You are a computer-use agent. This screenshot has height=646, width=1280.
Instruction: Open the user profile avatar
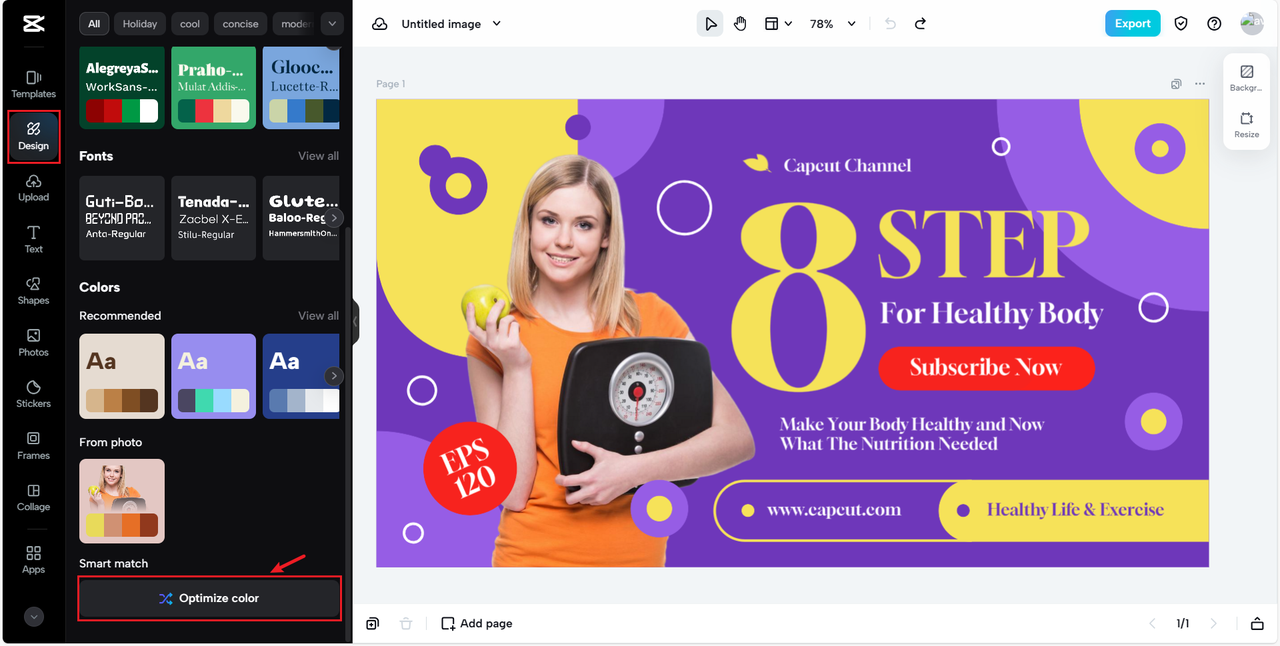pos(1251,24)
